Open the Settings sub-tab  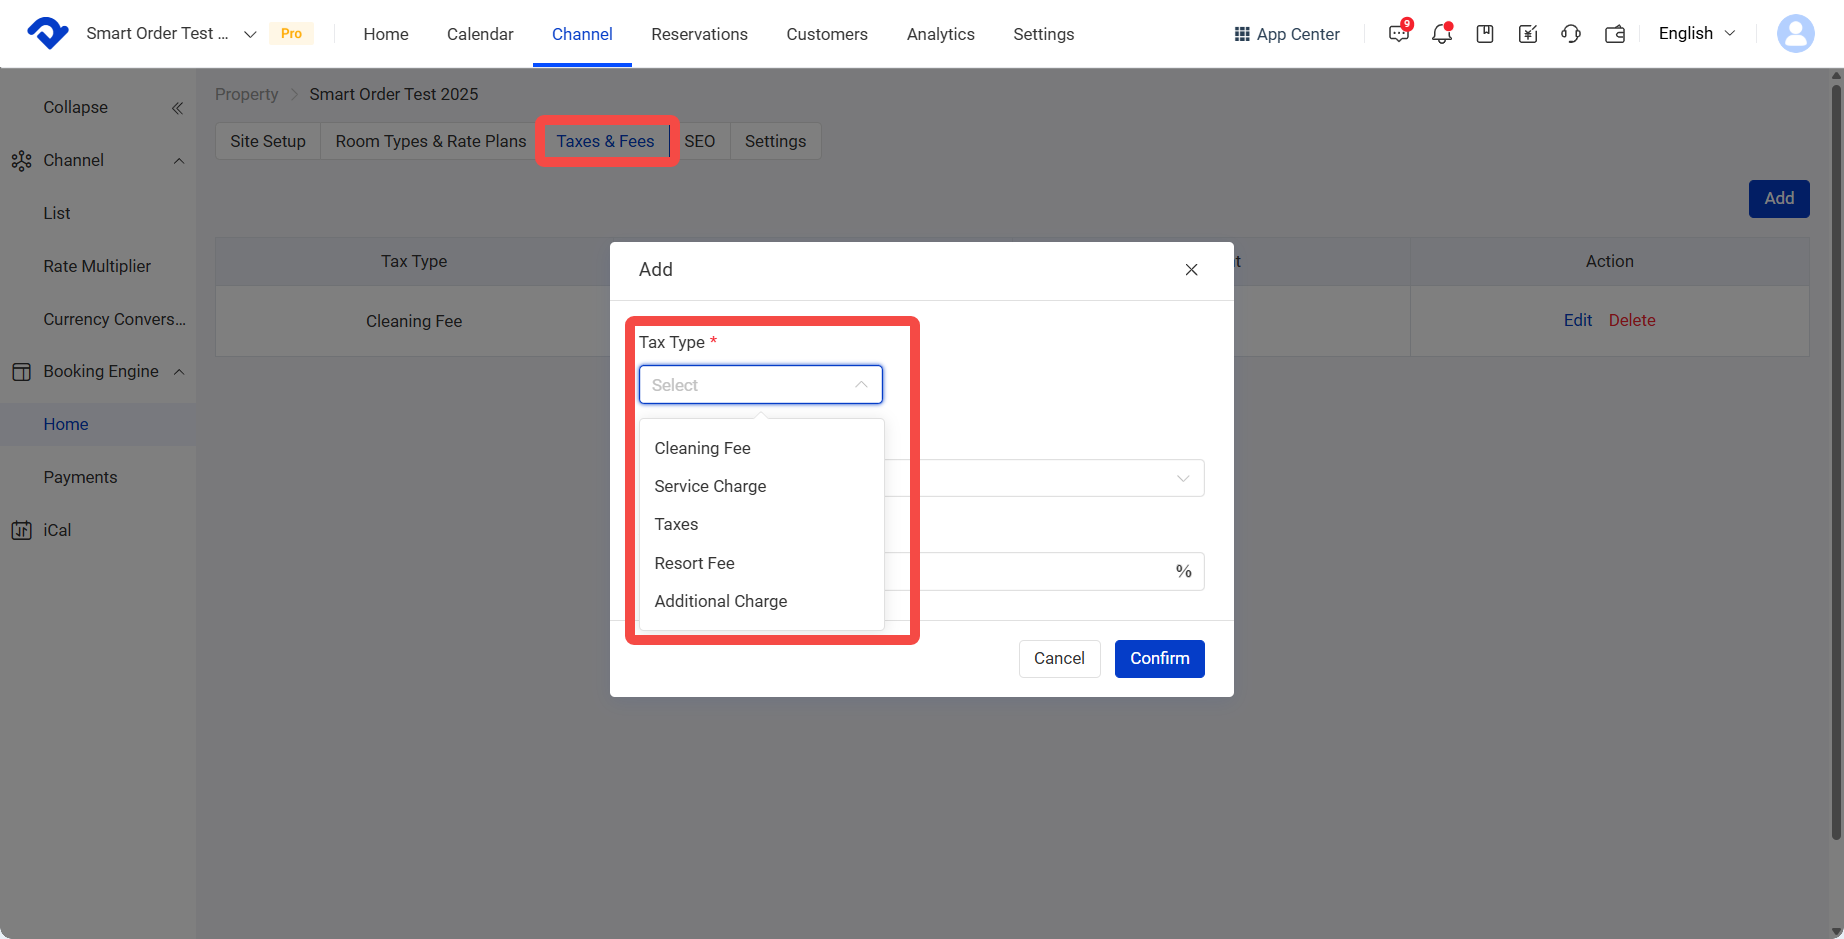click(775, 141)
